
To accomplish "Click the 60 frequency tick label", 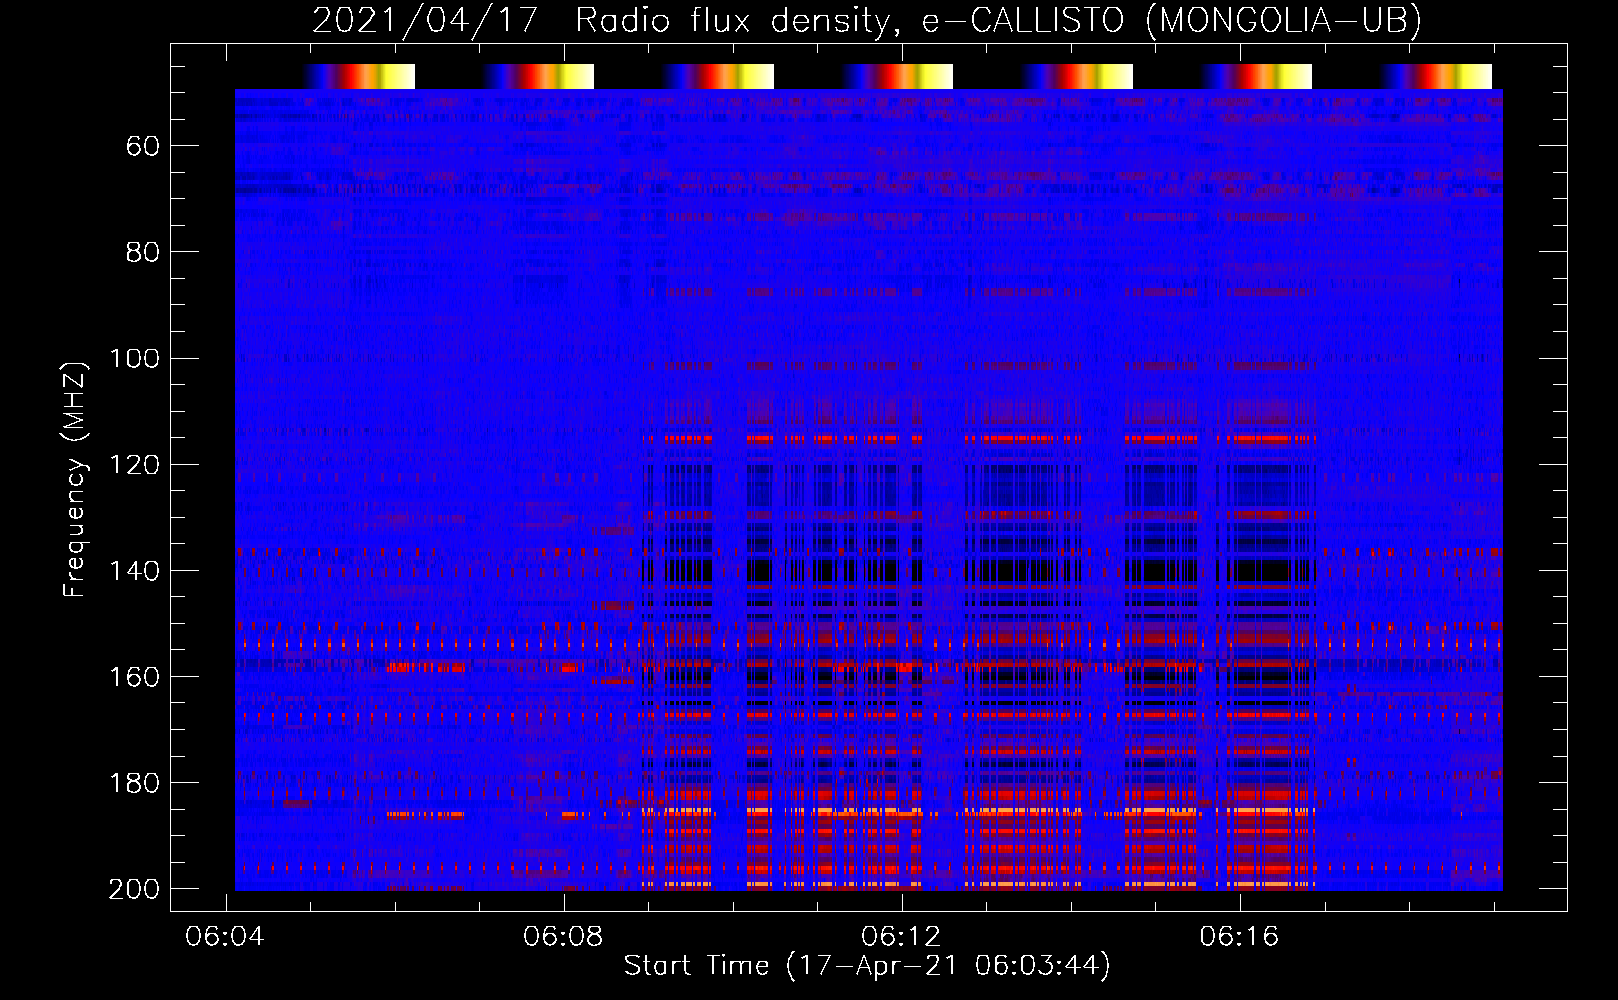I will (143, 147).
